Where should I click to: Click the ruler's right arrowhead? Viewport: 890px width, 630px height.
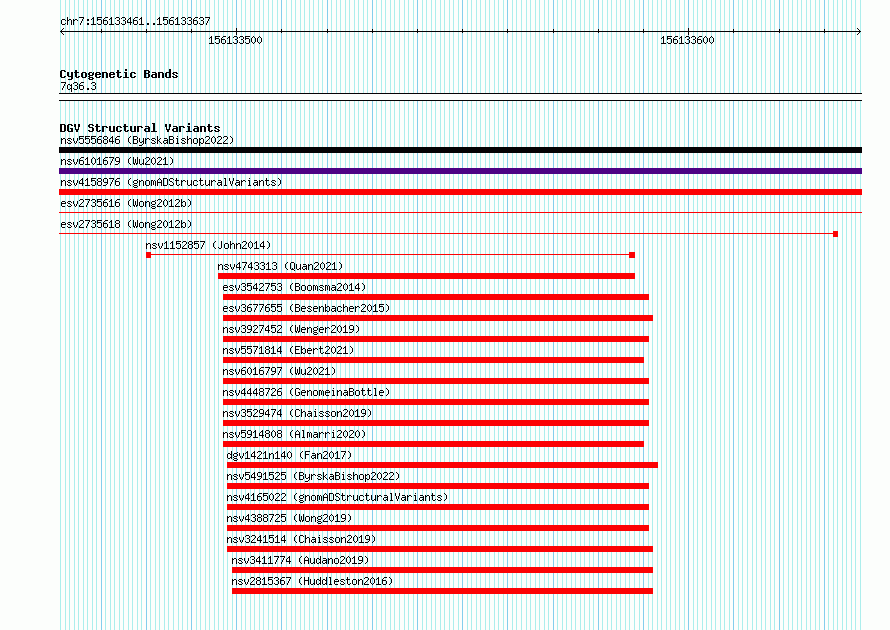pyautogui.click(x=859, y=32)
